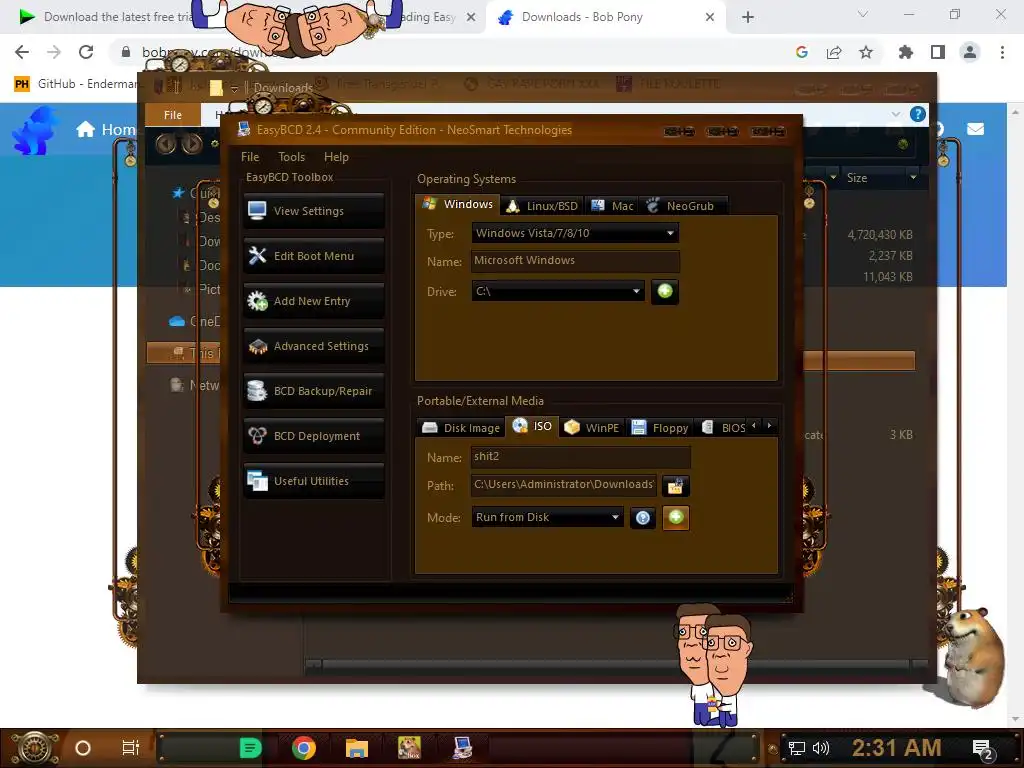The width and height of the screenshot is (1024, 768).
Task: Switch to BIOS tab
Action: [x=724, y=428]
